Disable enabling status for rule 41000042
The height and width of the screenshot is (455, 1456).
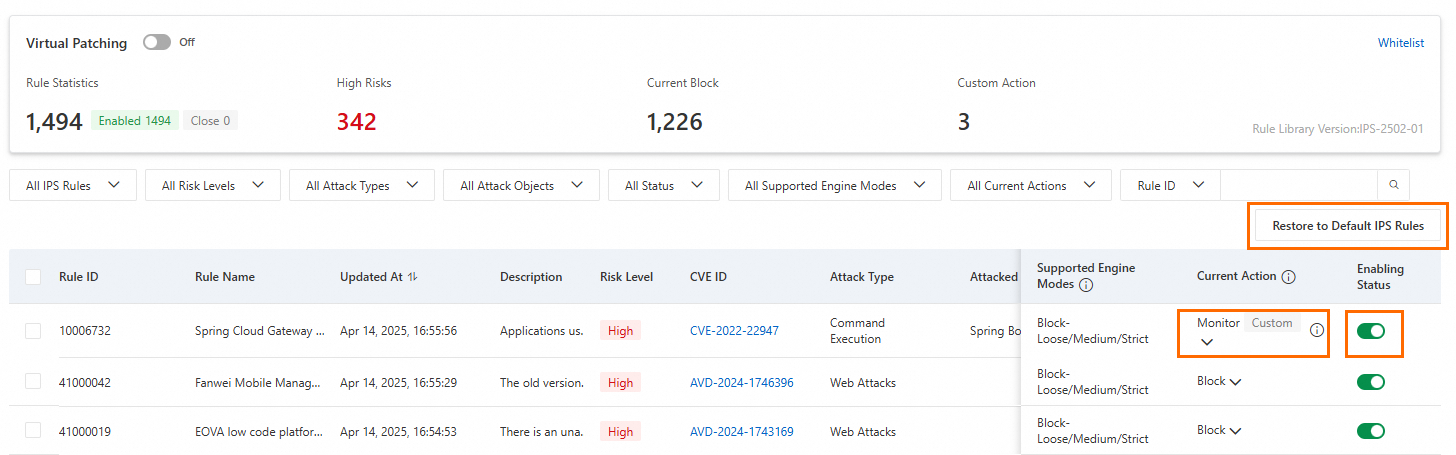tap(1371, 382)
